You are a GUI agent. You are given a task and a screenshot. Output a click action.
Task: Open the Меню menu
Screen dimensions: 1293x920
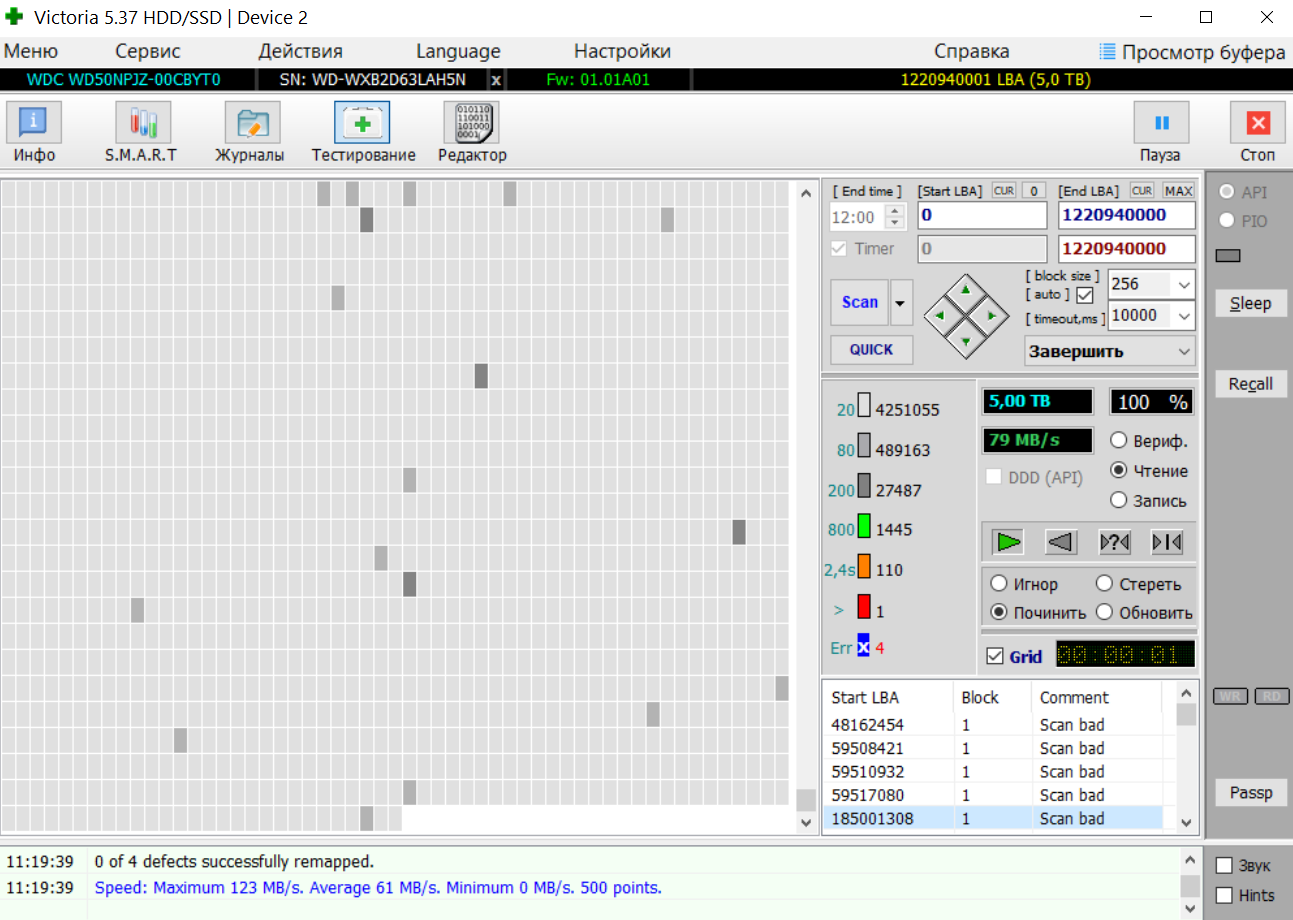31,51
